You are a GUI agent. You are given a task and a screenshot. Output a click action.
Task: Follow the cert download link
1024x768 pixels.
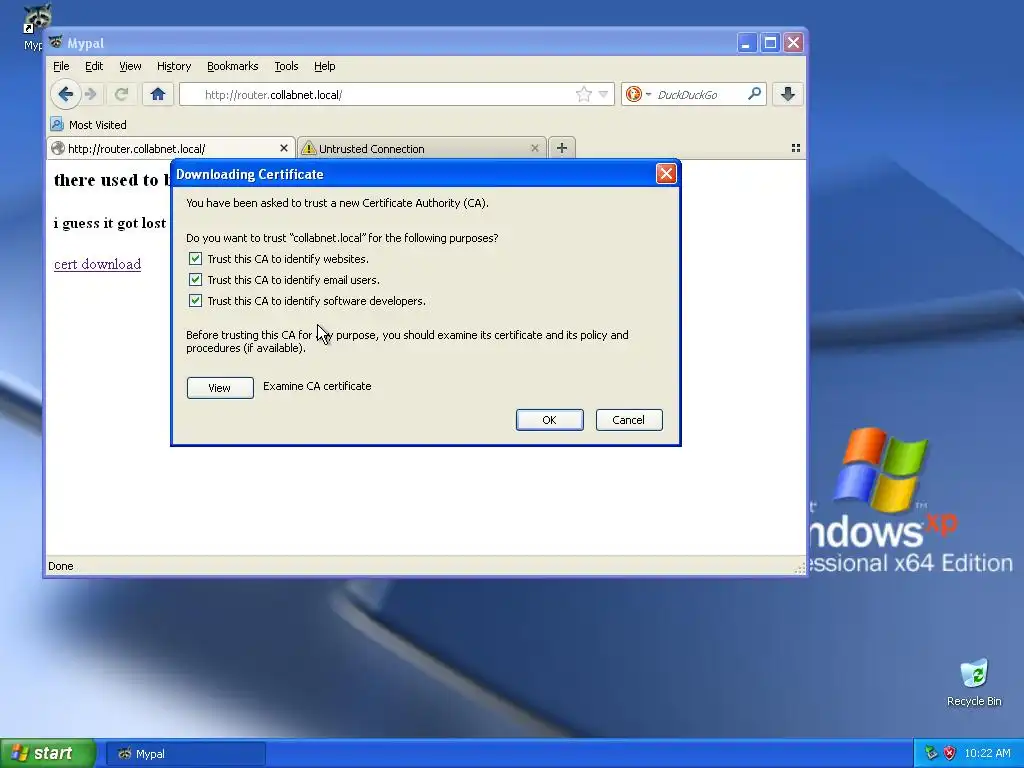coord(97,264)
